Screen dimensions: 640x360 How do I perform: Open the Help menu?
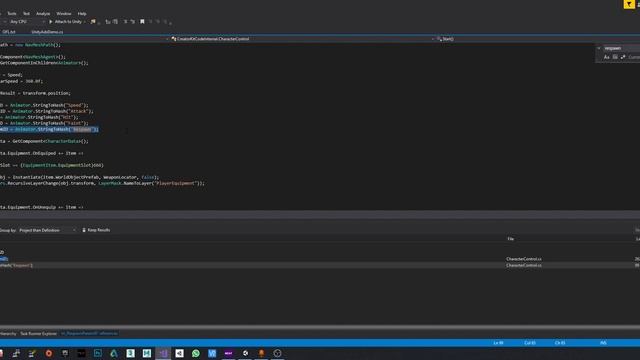[82, 13]
